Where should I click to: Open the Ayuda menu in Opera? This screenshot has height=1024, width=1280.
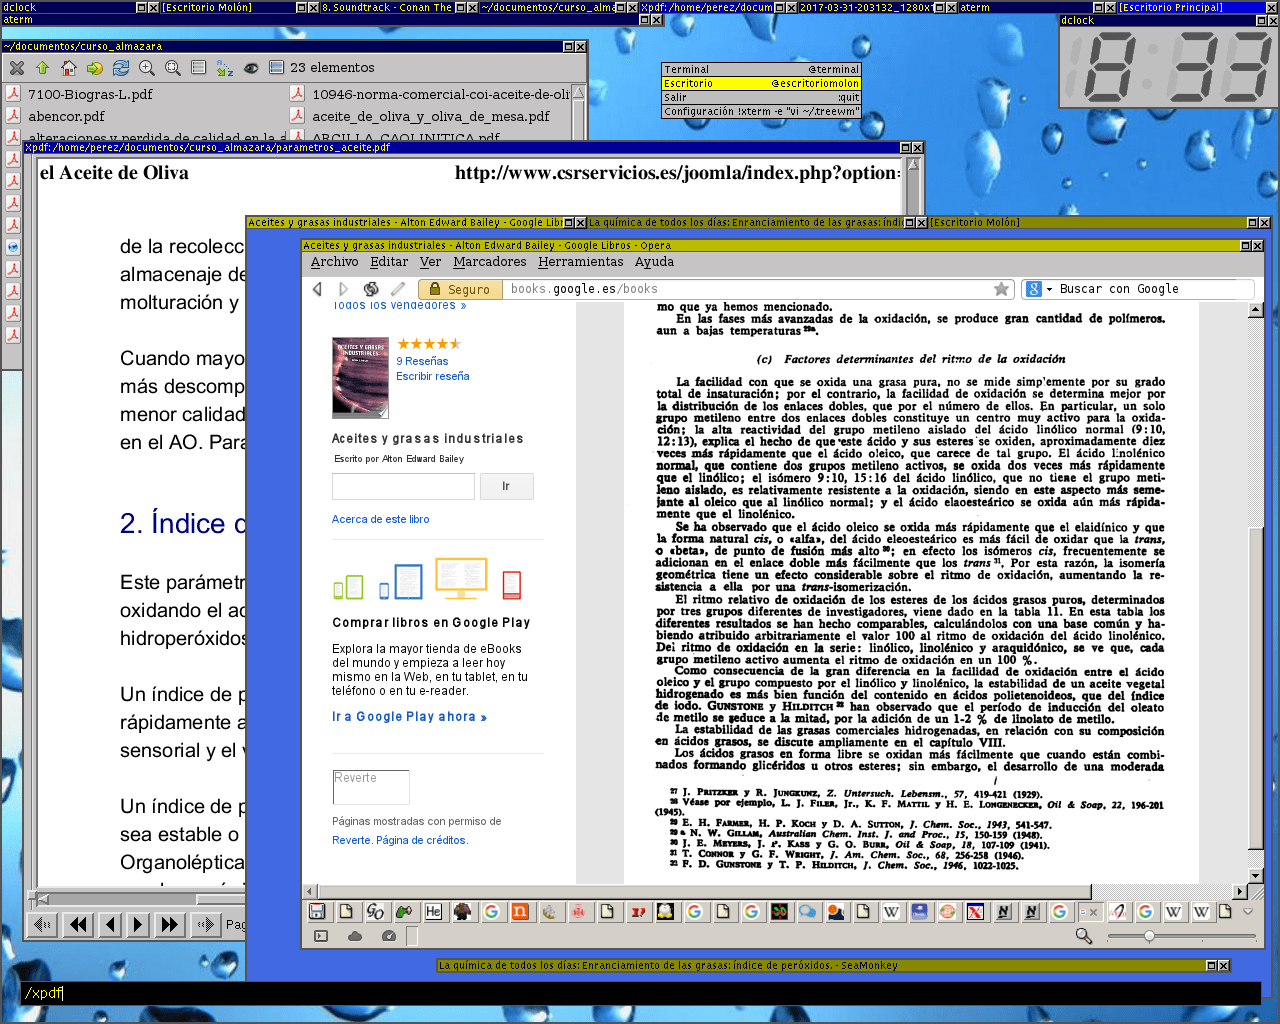tap(654, 262)
